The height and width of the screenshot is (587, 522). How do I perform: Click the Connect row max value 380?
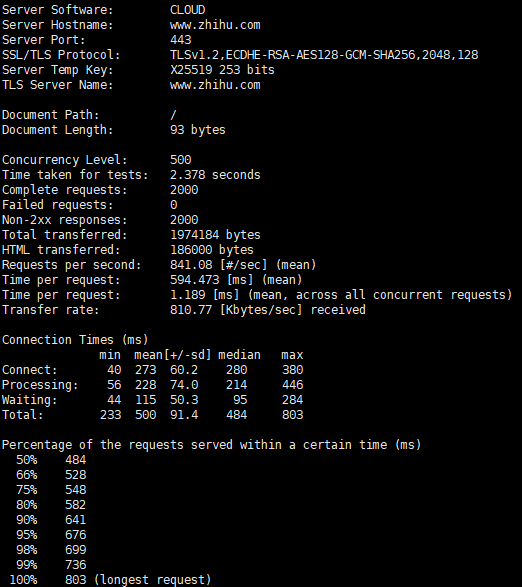(292, 370)
